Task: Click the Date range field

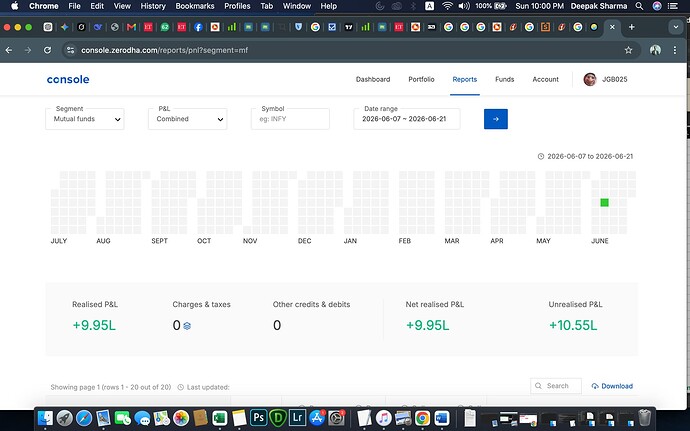Action: click(x=407, y=119)
